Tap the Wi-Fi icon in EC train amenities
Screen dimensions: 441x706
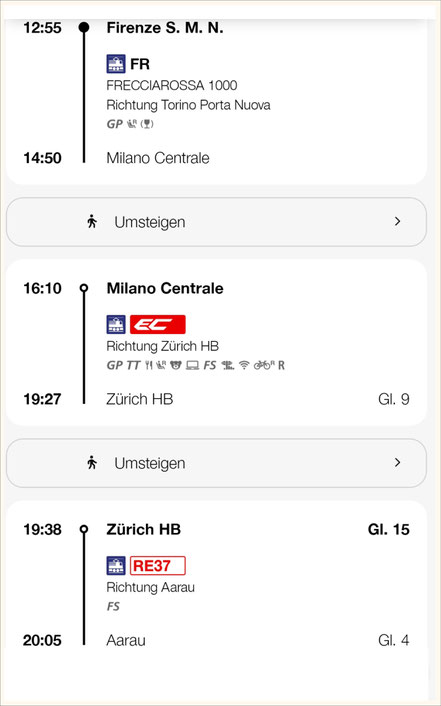(x=244, y=365)
